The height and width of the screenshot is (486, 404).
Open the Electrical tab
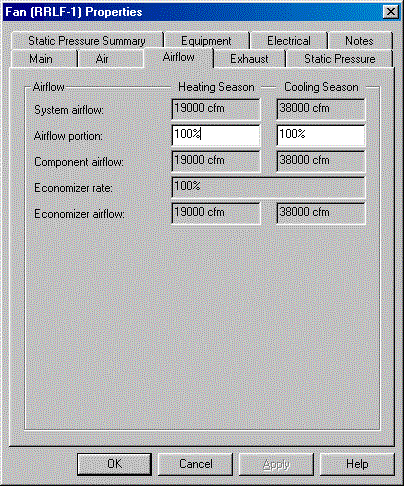[x=289, y=41]
